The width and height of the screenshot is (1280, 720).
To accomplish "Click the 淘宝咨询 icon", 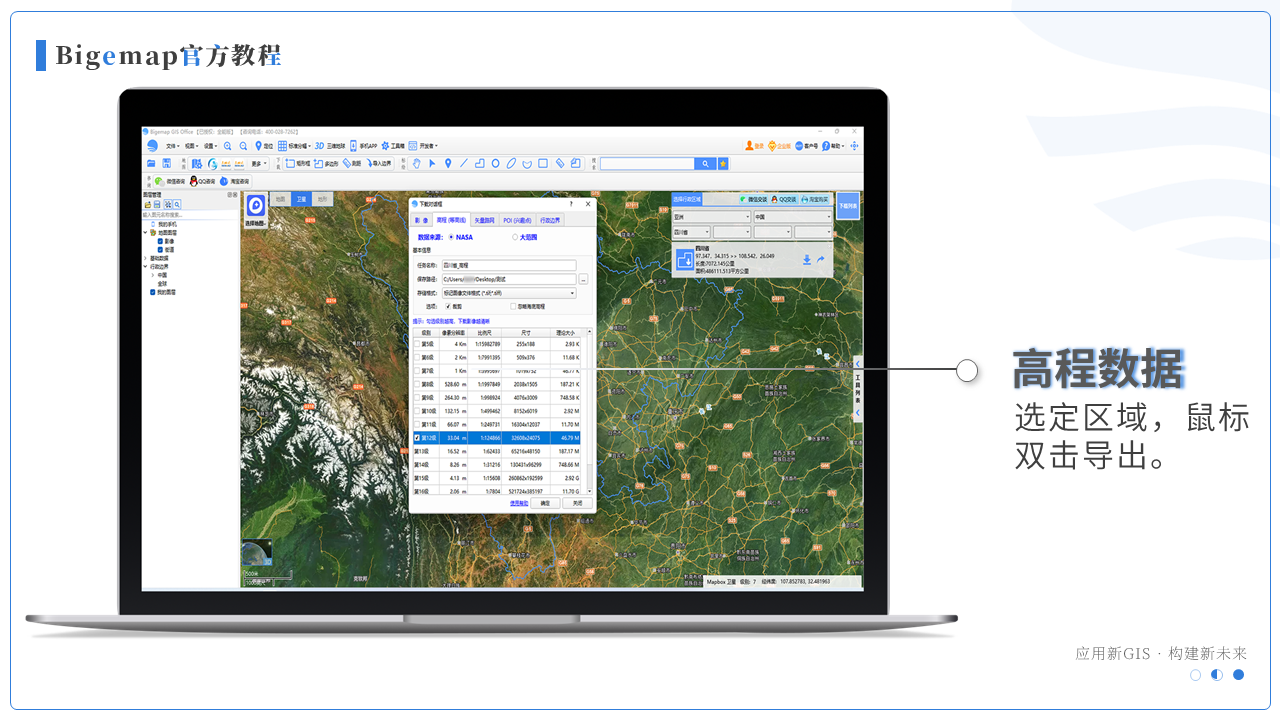I will coord(224,181).
